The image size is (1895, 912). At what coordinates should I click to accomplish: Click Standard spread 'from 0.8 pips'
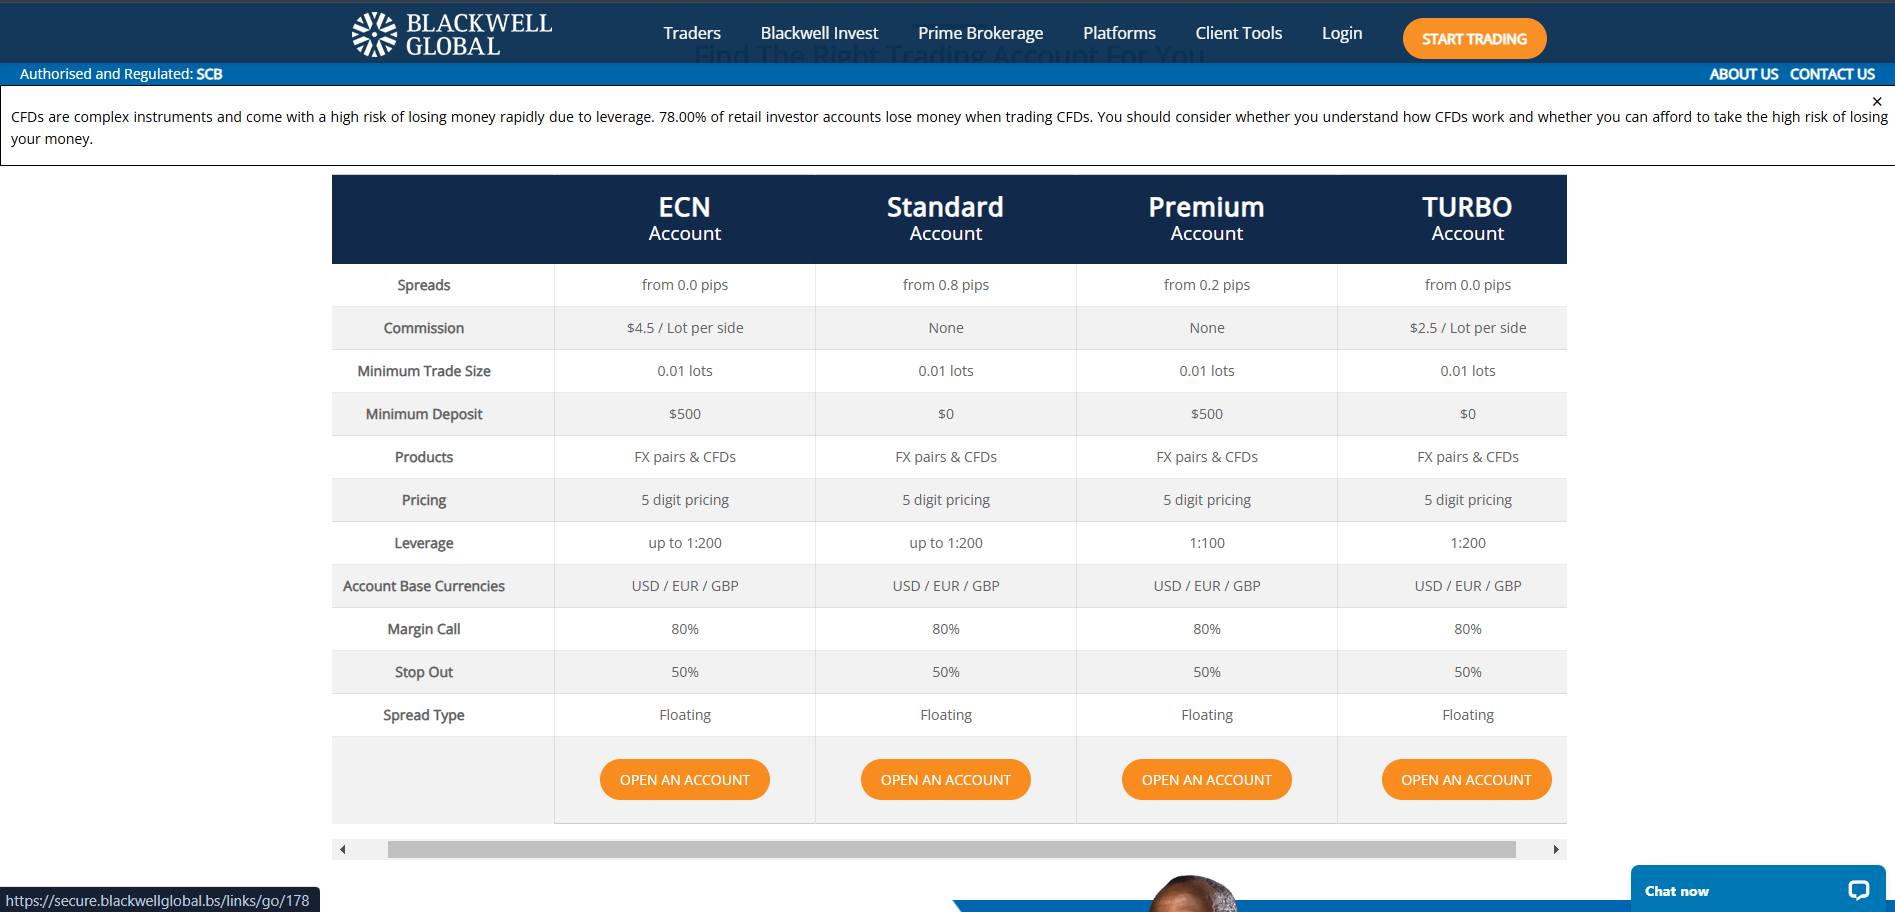946,285
